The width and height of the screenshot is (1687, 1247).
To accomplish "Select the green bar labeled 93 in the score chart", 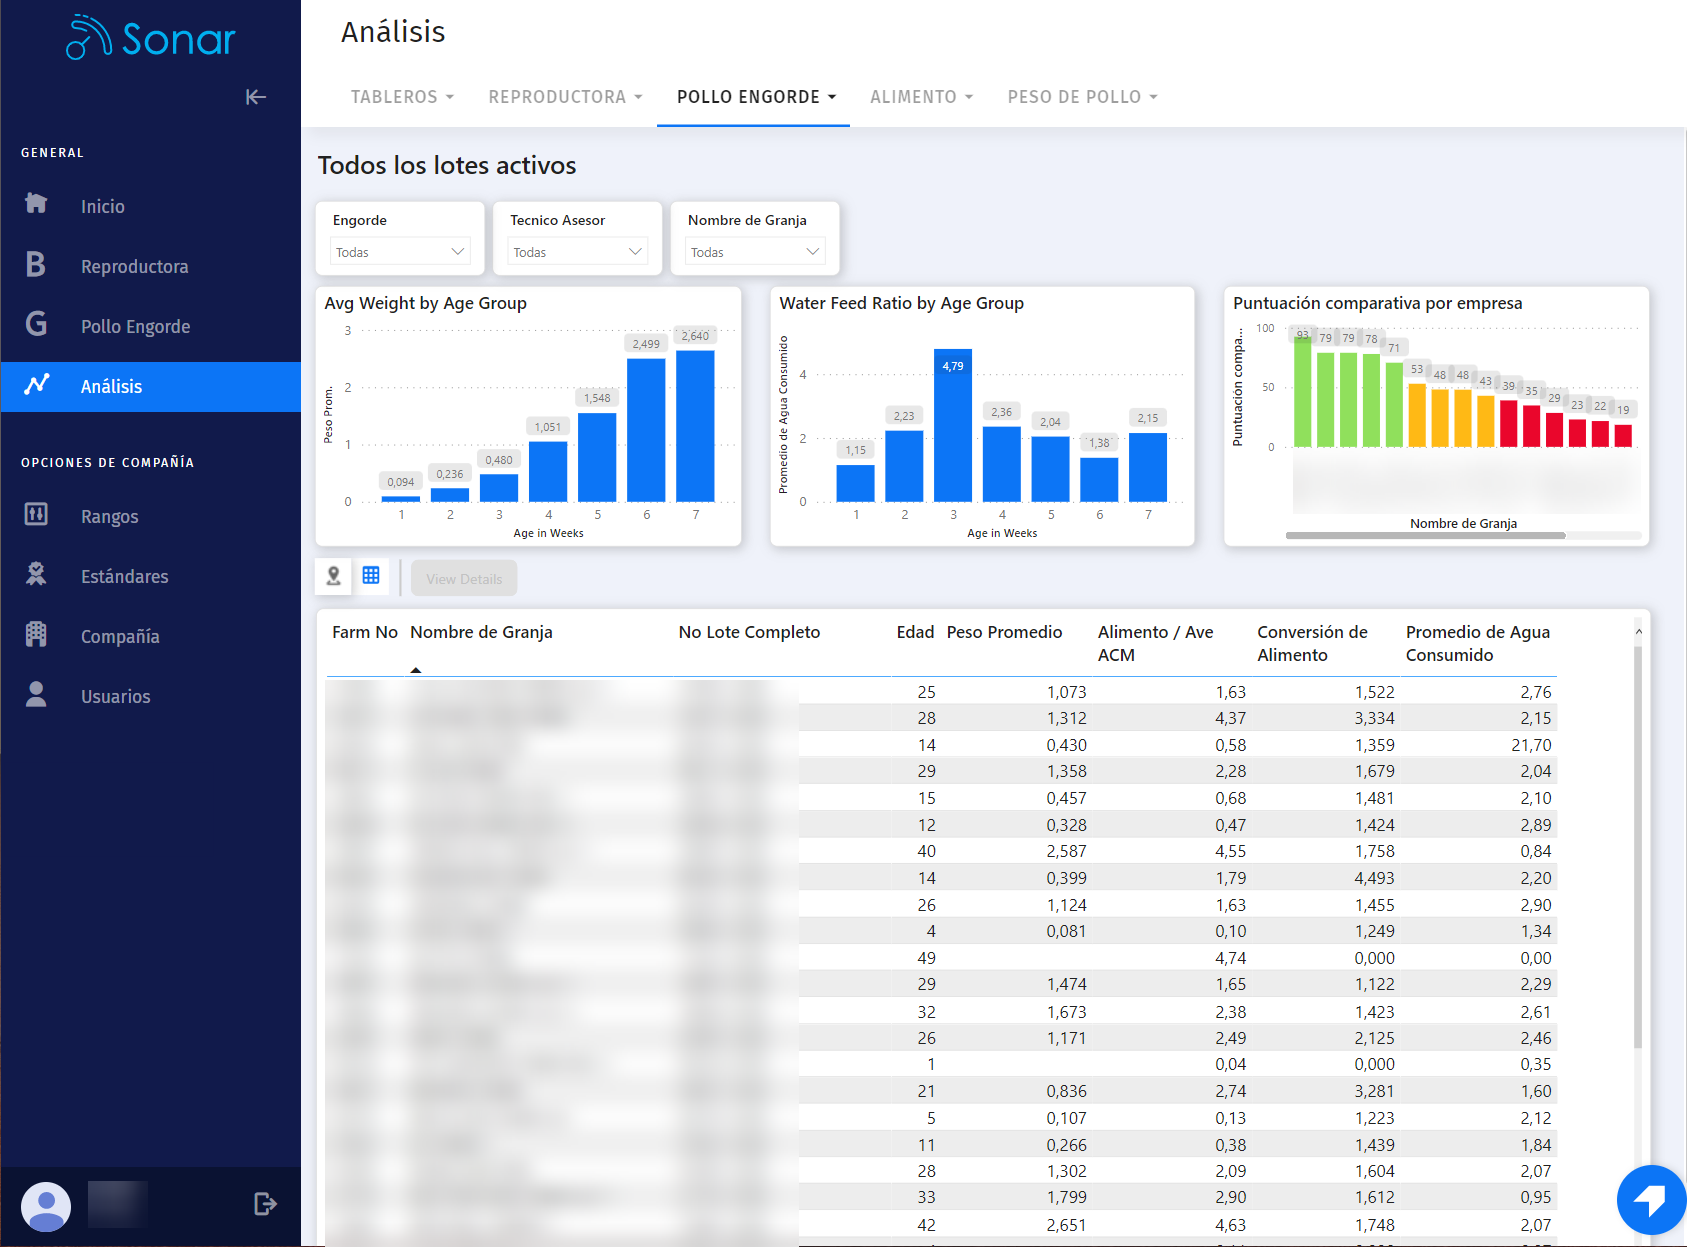I will click(1302, 392).
